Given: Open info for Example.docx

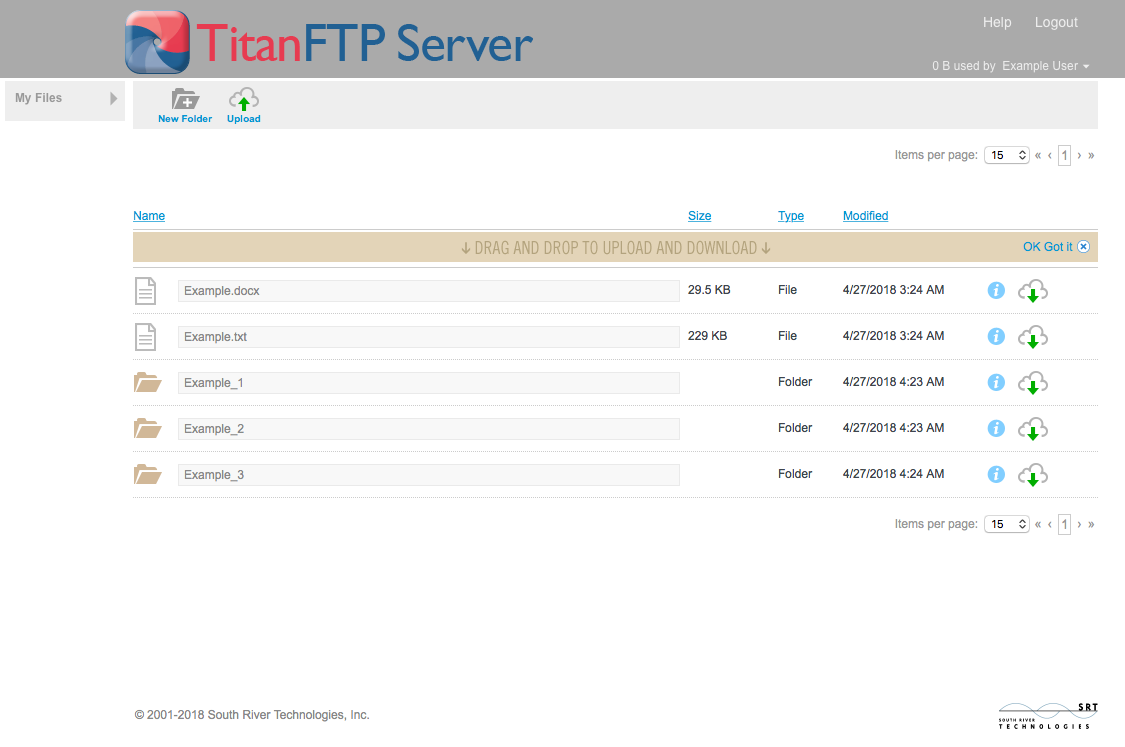Looking at the screenshot, I should click(x=996, y=291).
